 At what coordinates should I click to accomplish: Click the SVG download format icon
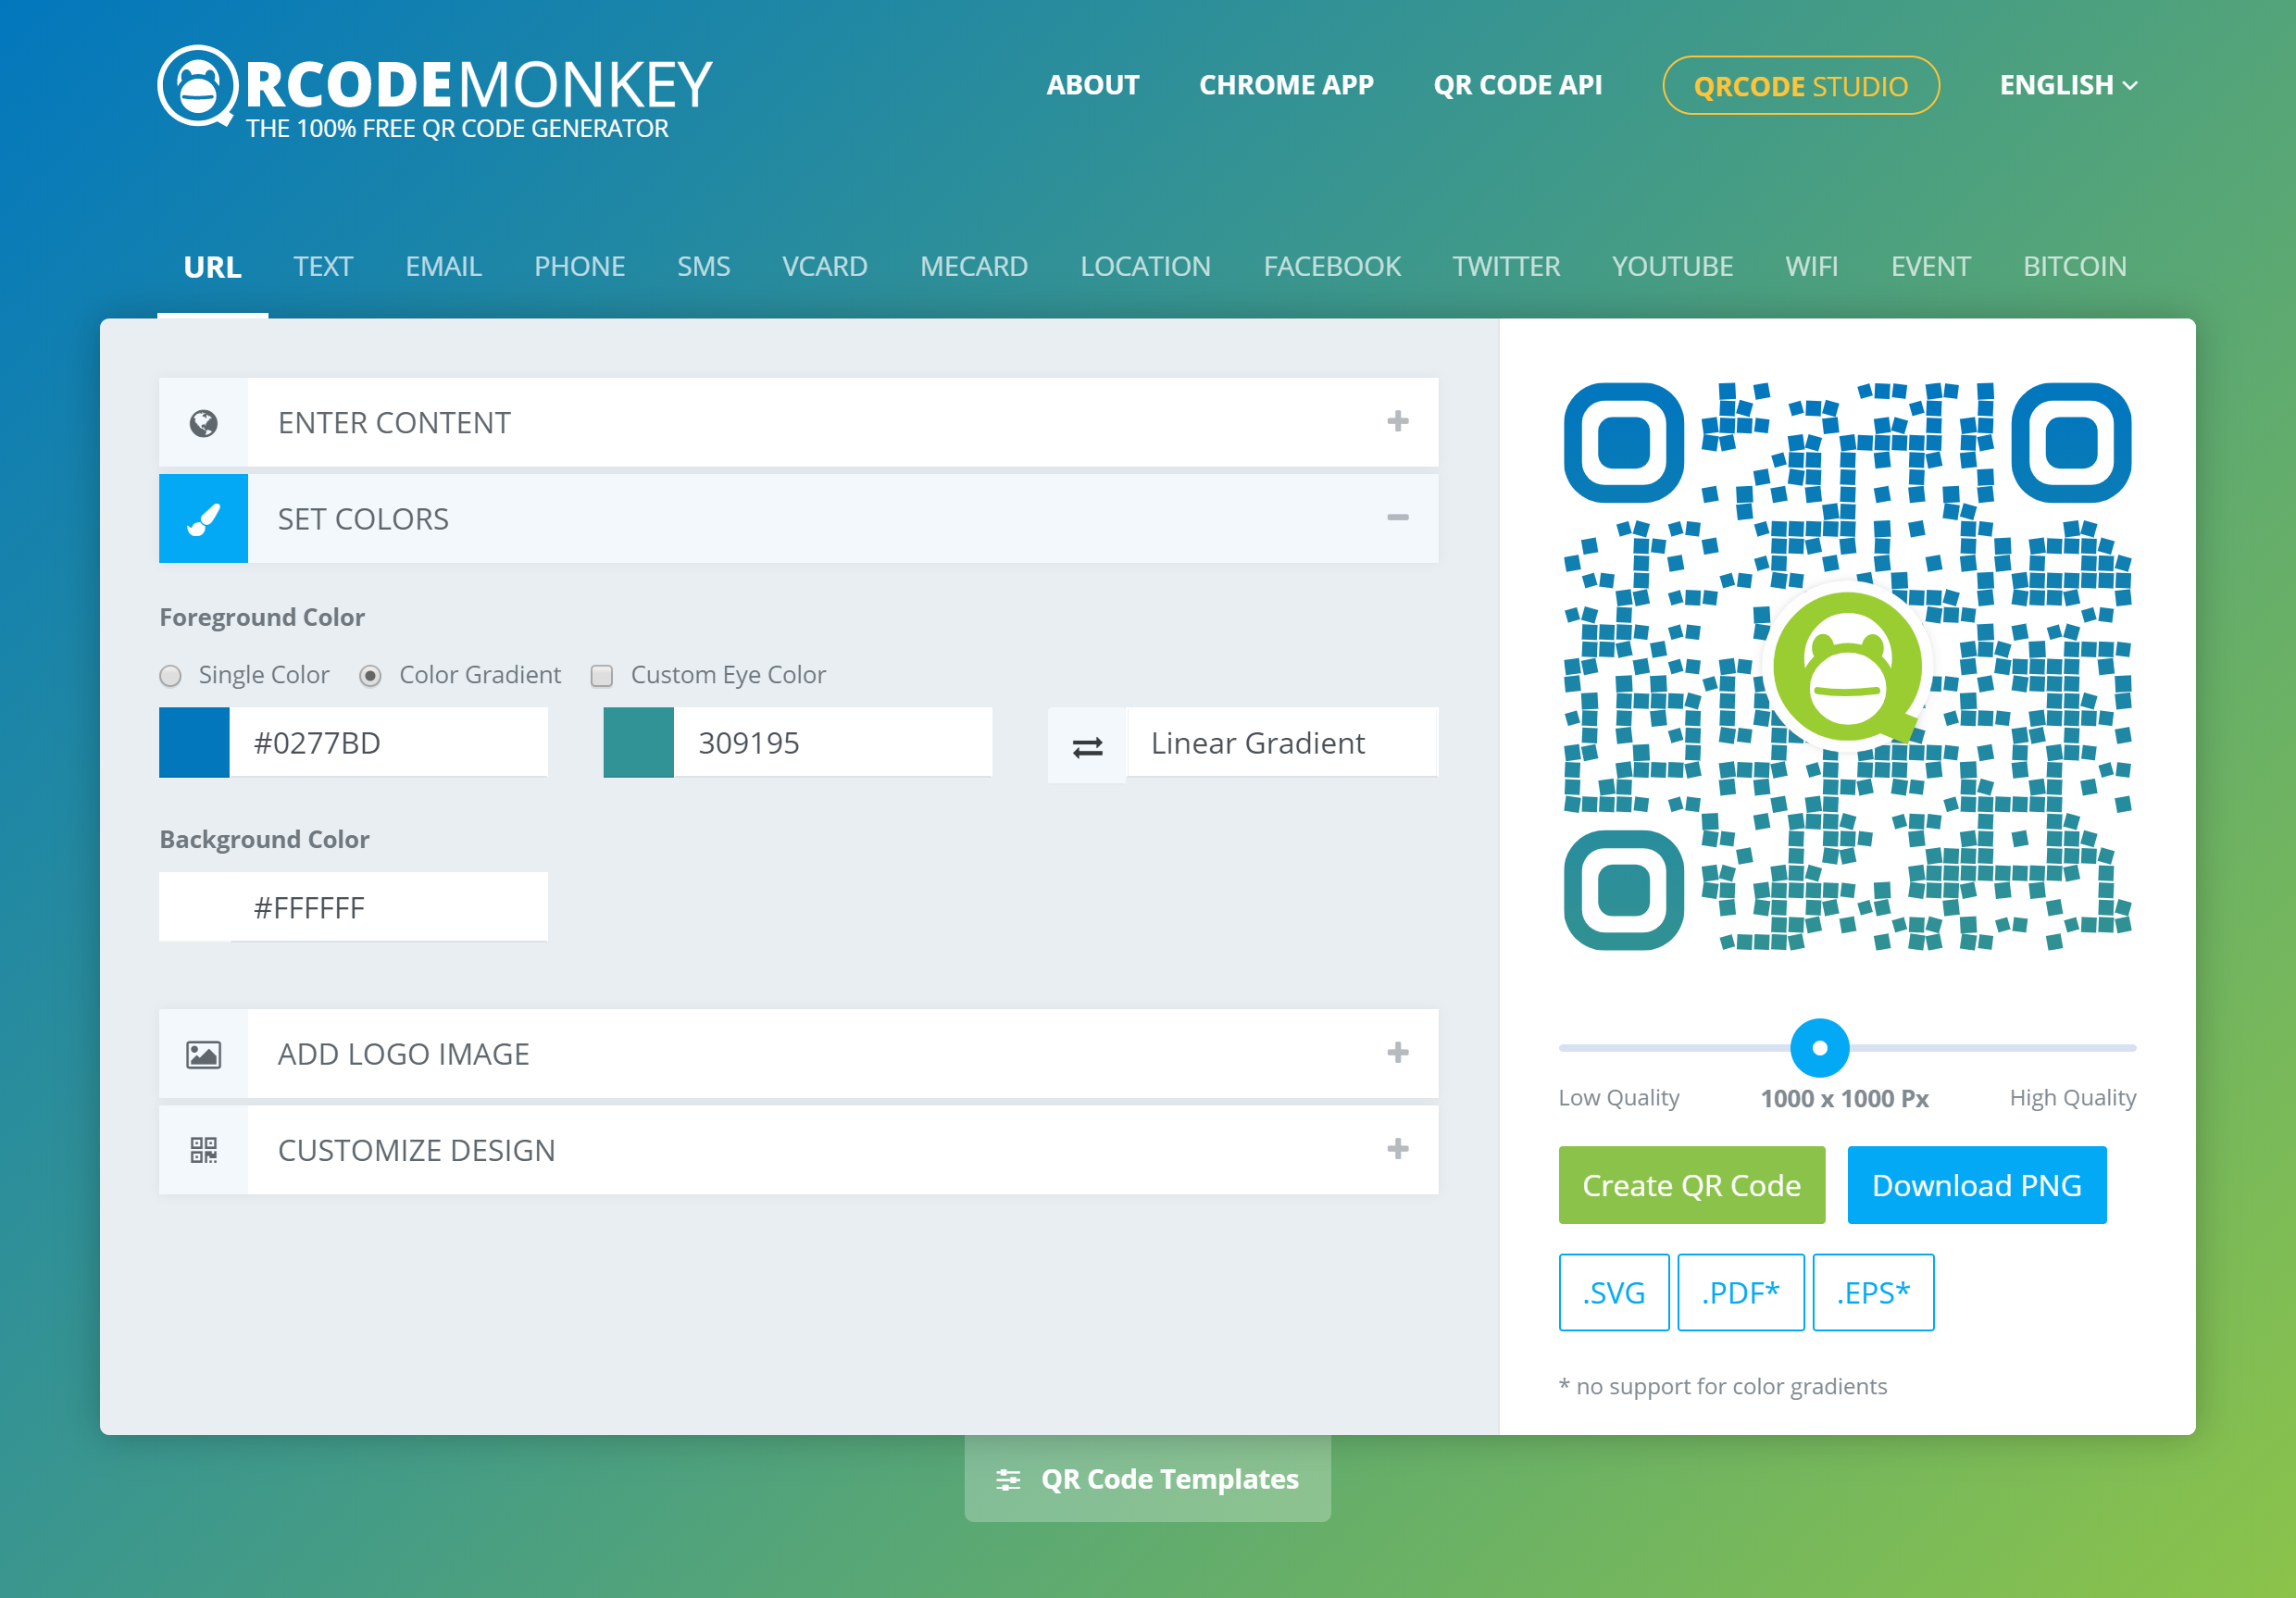point(1612,1291)
